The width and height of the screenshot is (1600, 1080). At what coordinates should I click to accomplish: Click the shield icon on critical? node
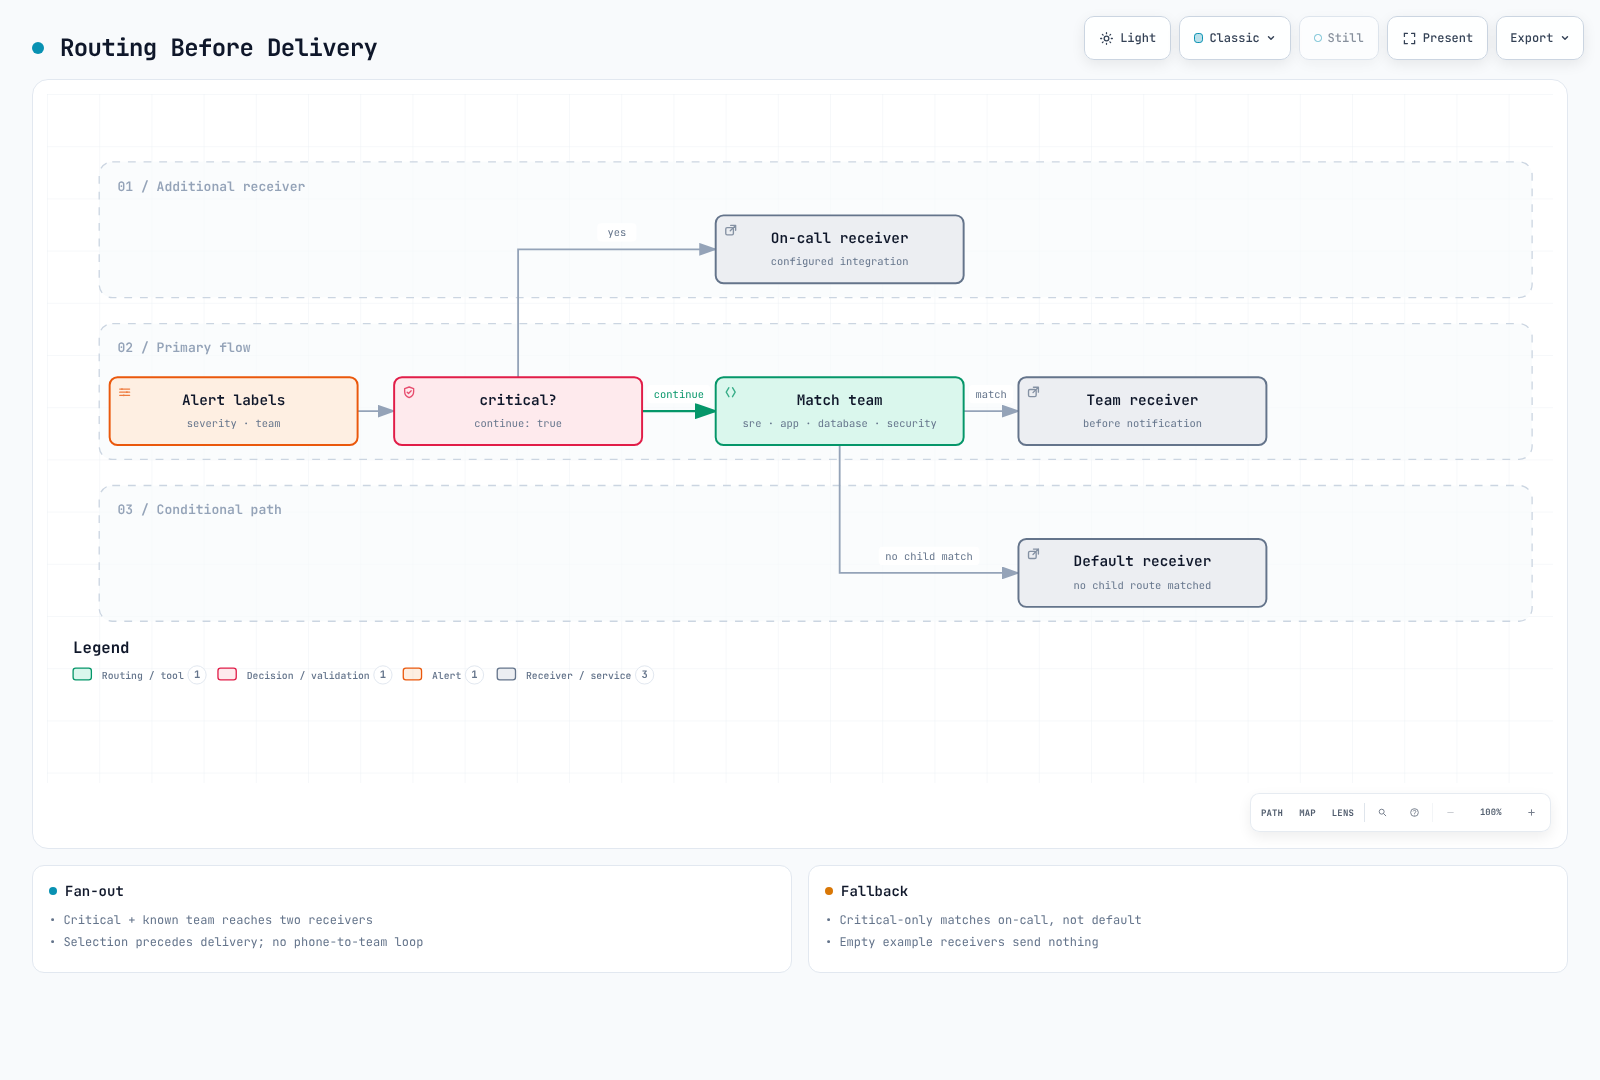coord(409,392)
